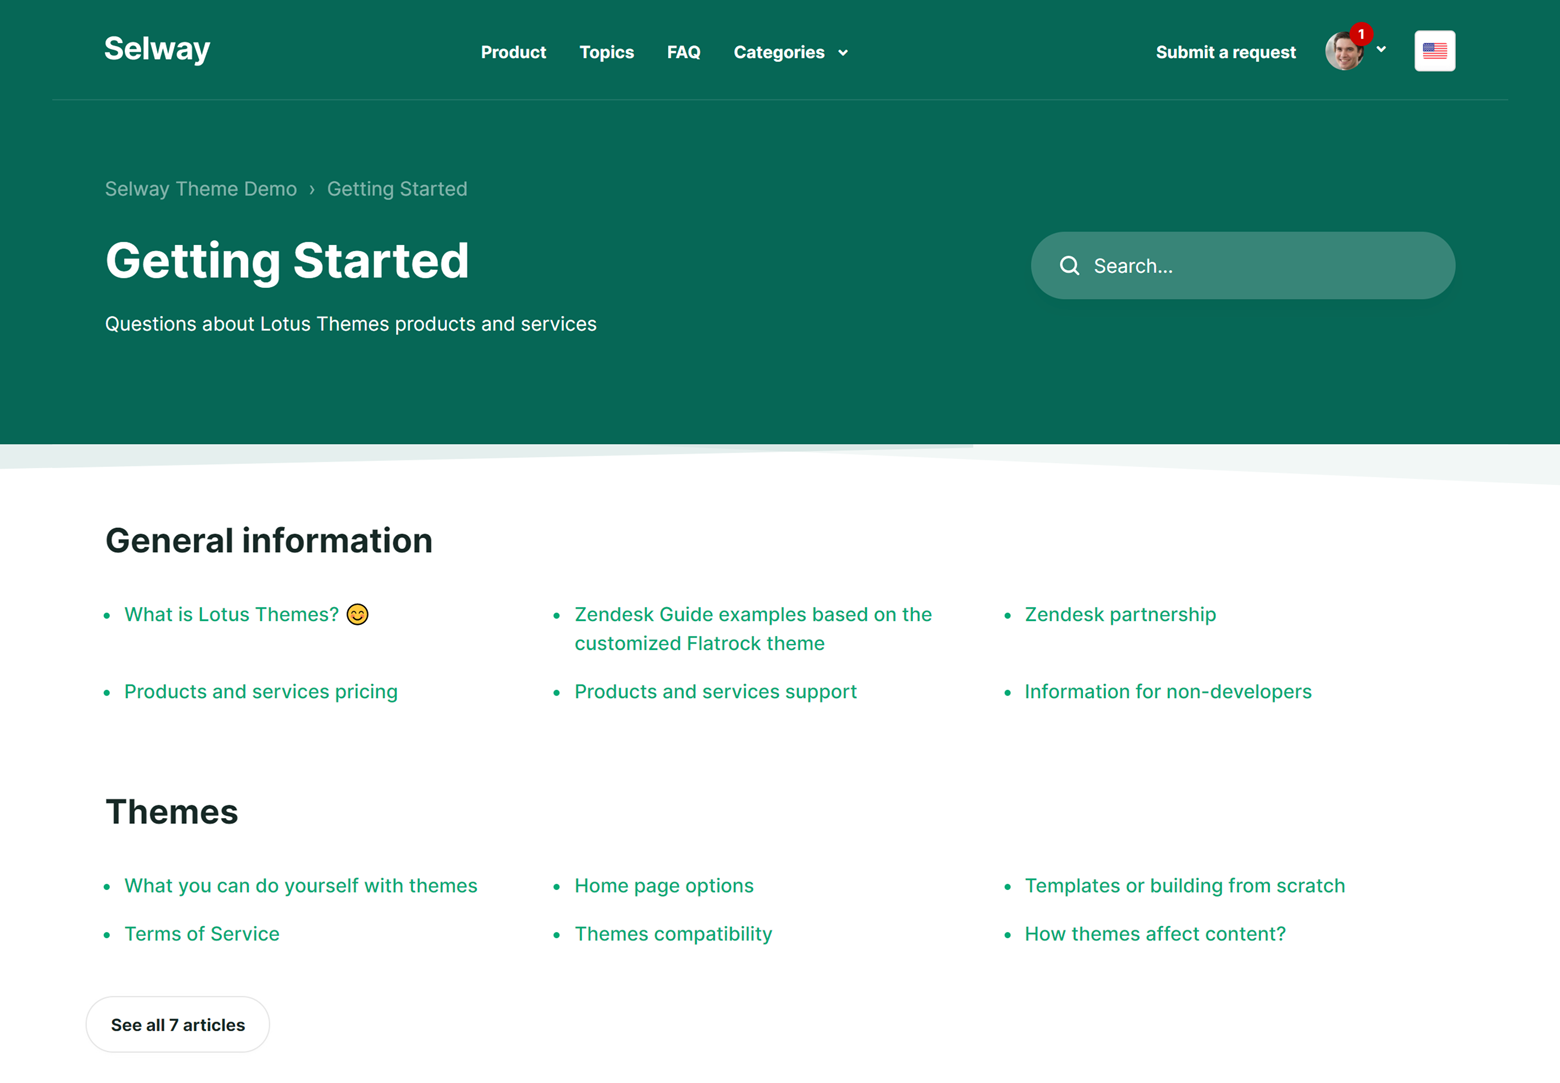
Task: Open Templates or building from scratch
Action: coord(1184,886)
